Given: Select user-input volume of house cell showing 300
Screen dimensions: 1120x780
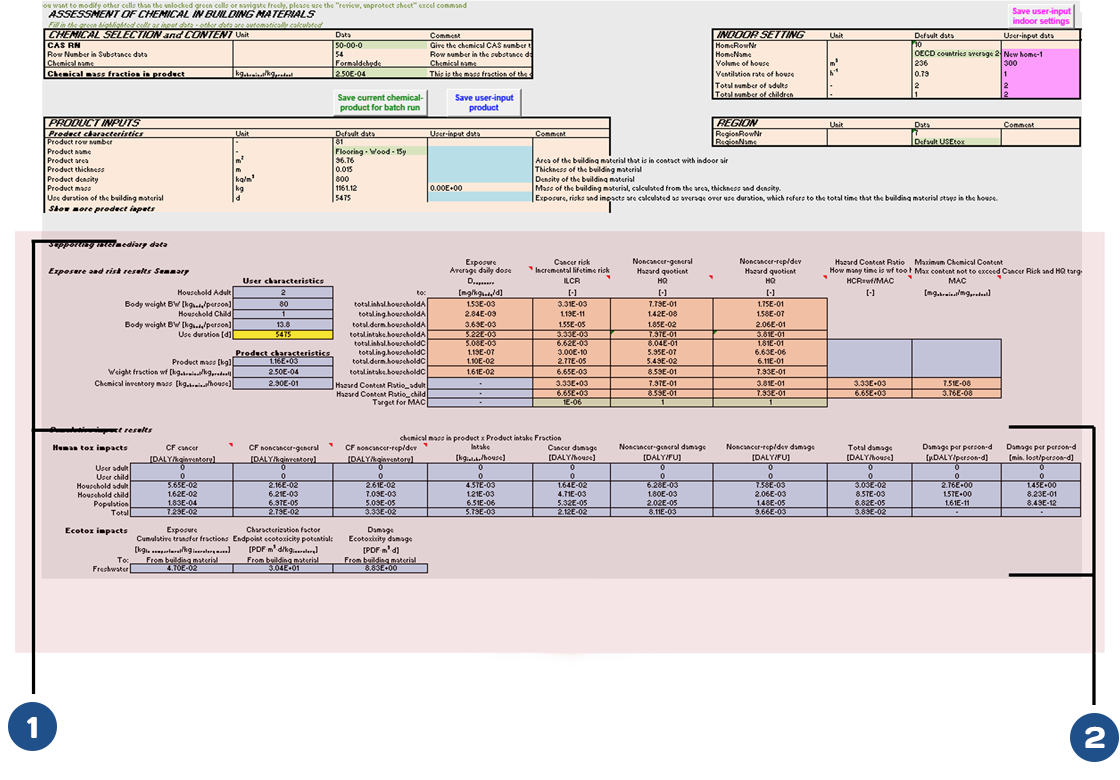Looking at the screenshot, I should (x=1039, y=63).
